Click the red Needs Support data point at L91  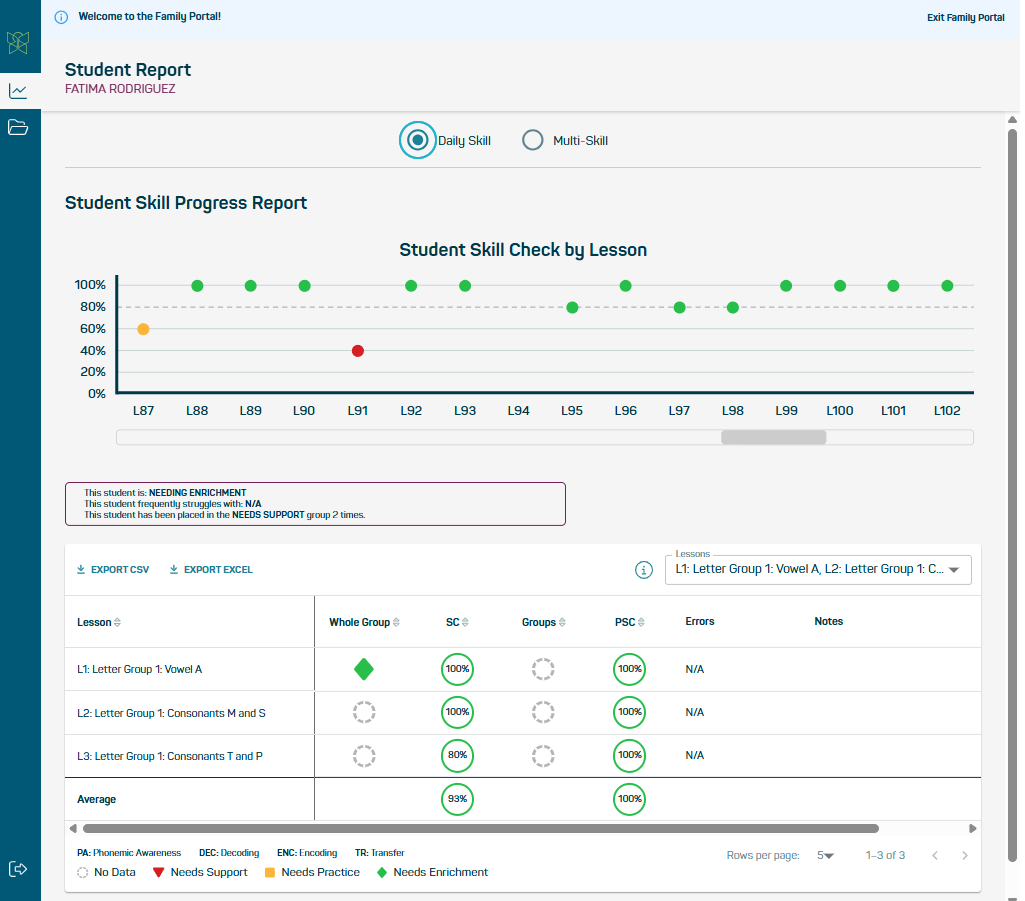point(357,350)
